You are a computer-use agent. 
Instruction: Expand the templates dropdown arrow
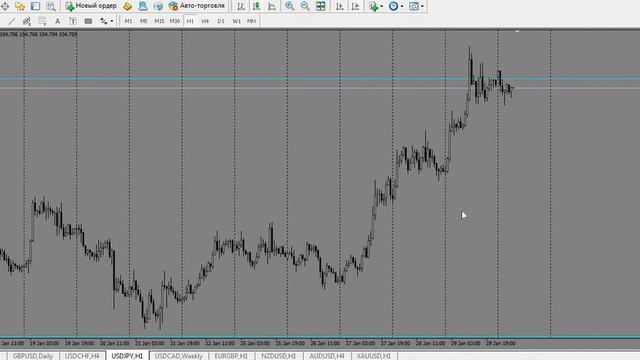(x=422, y=6)
